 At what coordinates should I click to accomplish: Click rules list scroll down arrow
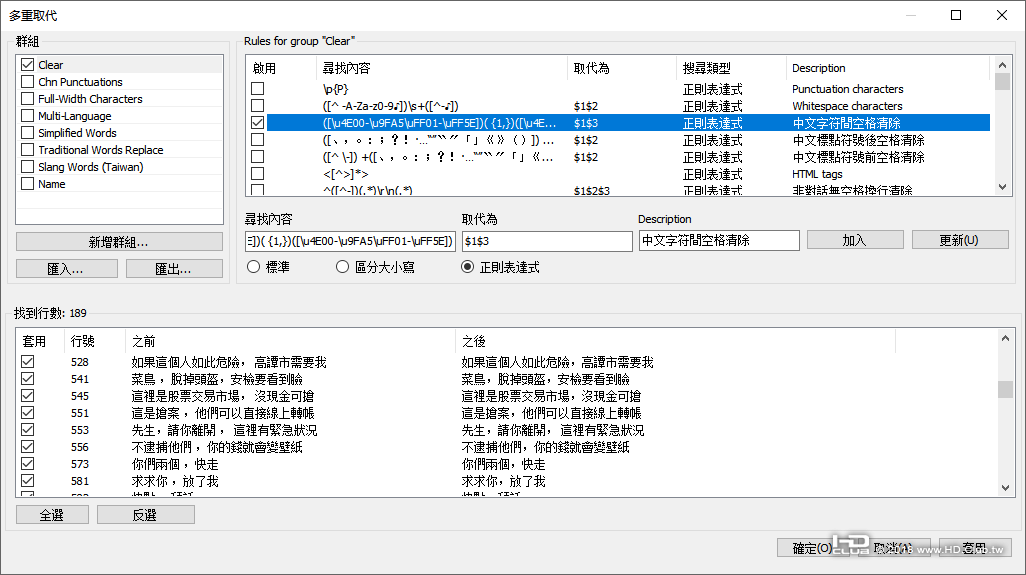point(1002,187)
